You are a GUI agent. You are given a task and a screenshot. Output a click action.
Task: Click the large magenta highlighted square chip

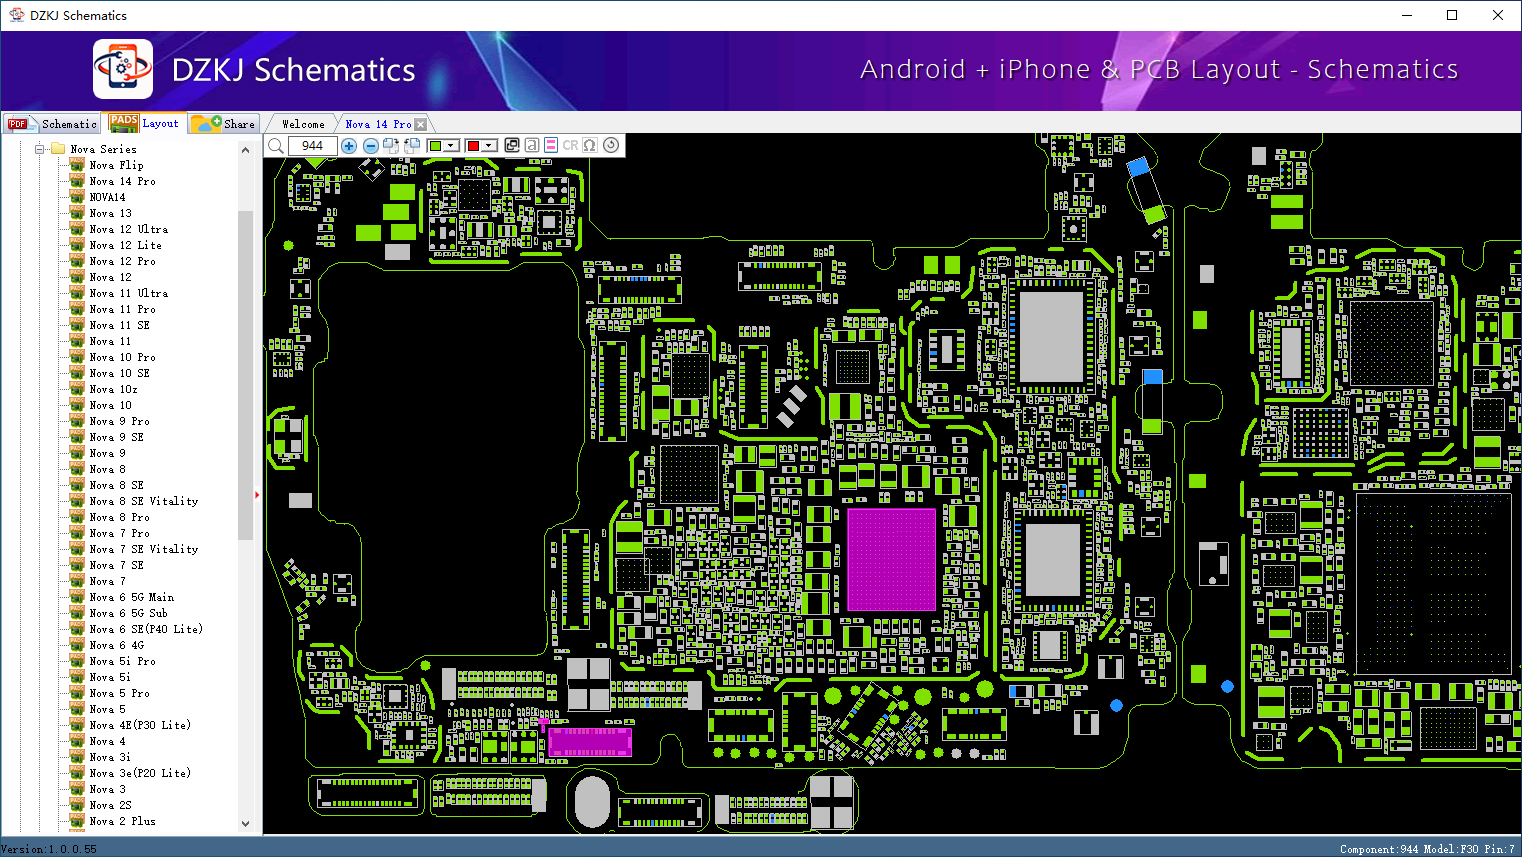[891, 559]
